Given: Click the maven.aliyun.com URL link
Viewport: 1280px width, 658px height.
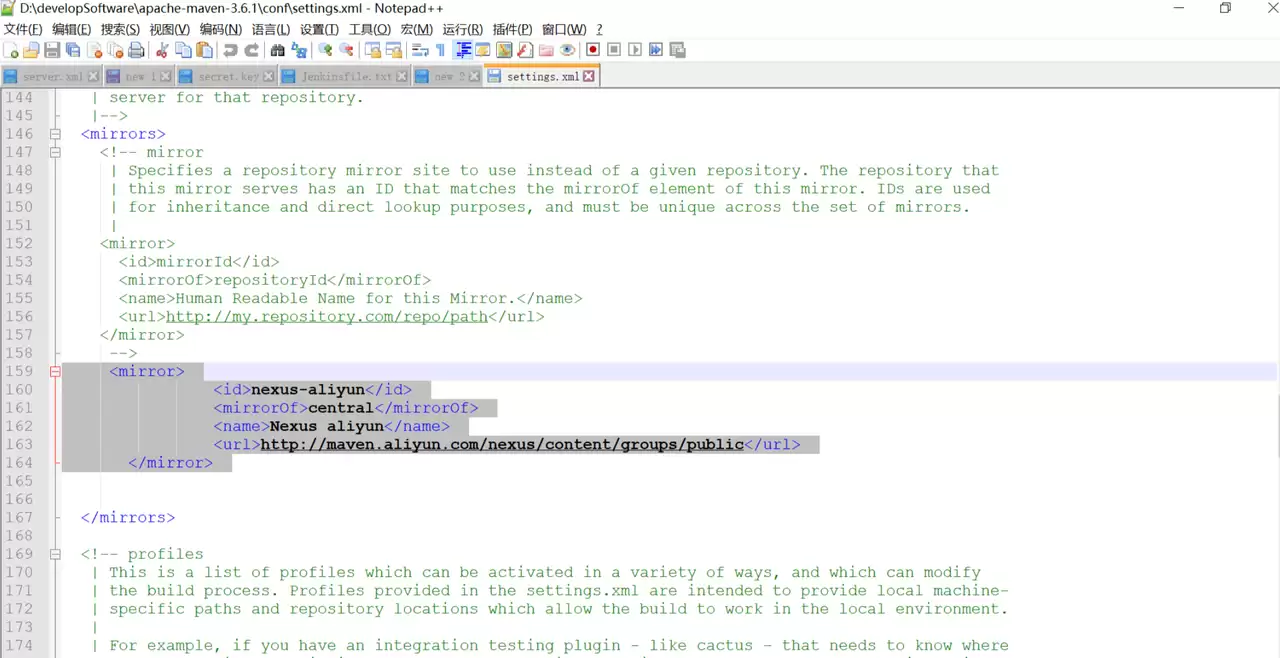Looking at the screenshot, I should pos(502,445).
